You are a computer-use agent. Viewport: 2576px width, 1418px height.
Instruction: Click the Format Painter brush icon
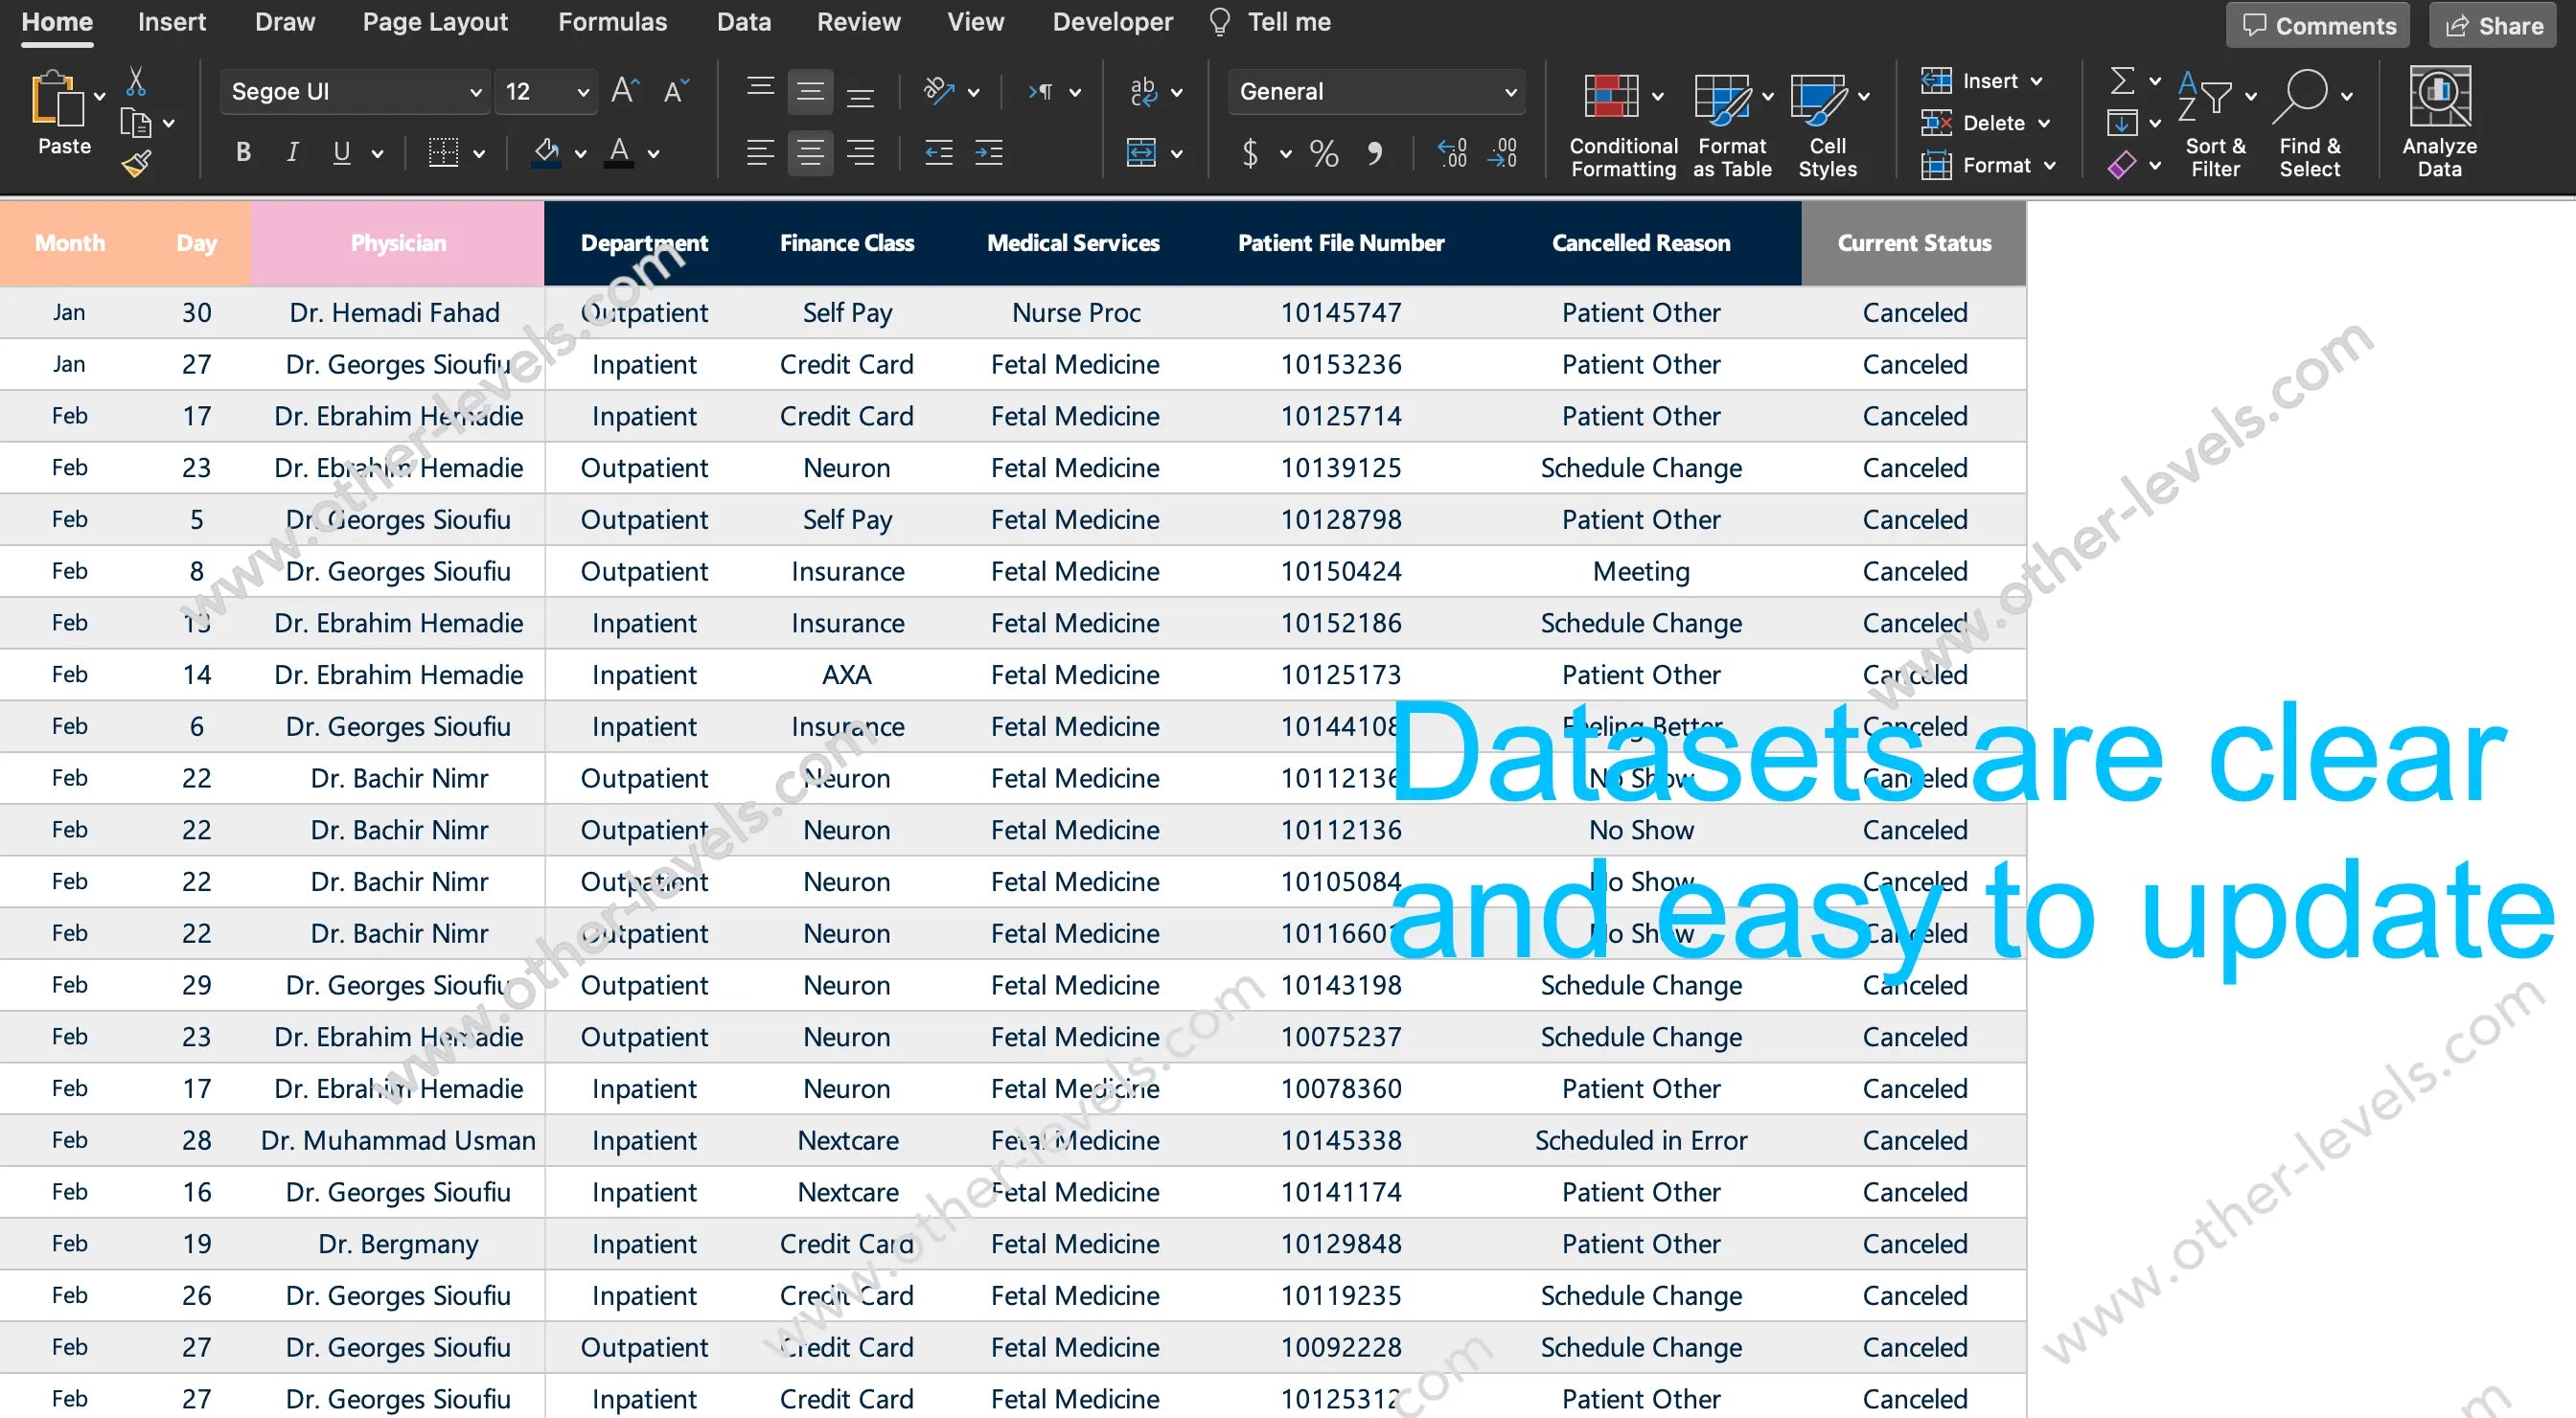click(137, 163)
